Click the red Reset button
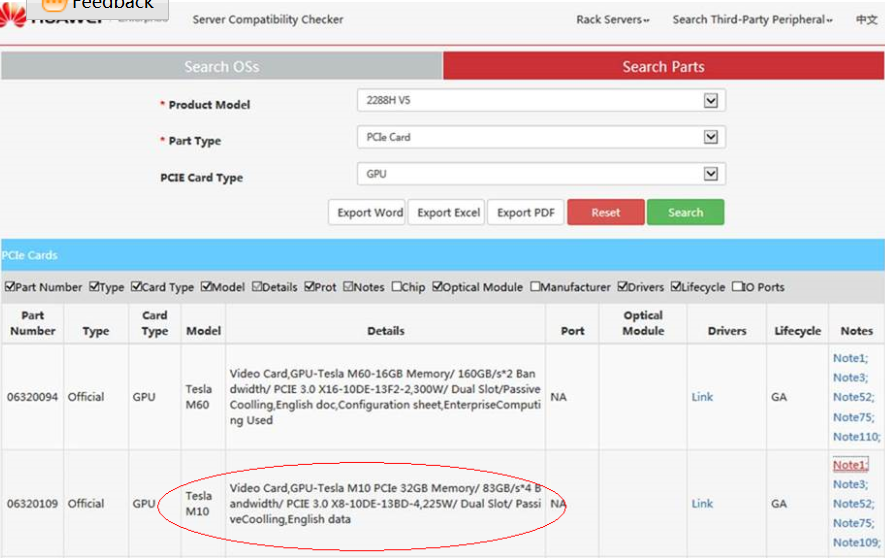Viewport: 885px width, 559px height. (x=605, y=213)
